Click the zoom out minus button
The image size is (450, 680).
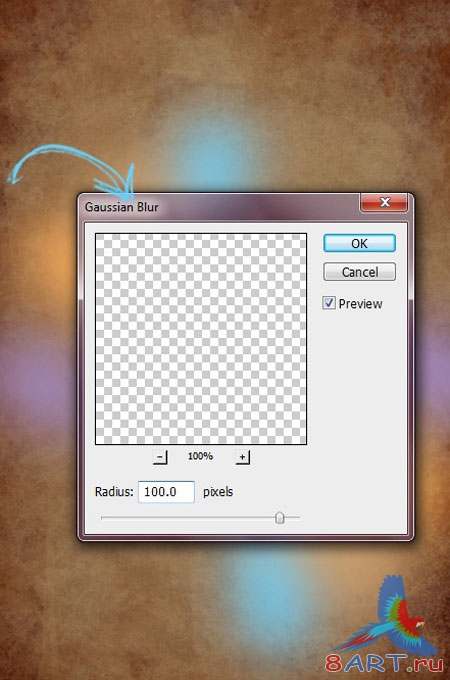(x=160, y=457)
